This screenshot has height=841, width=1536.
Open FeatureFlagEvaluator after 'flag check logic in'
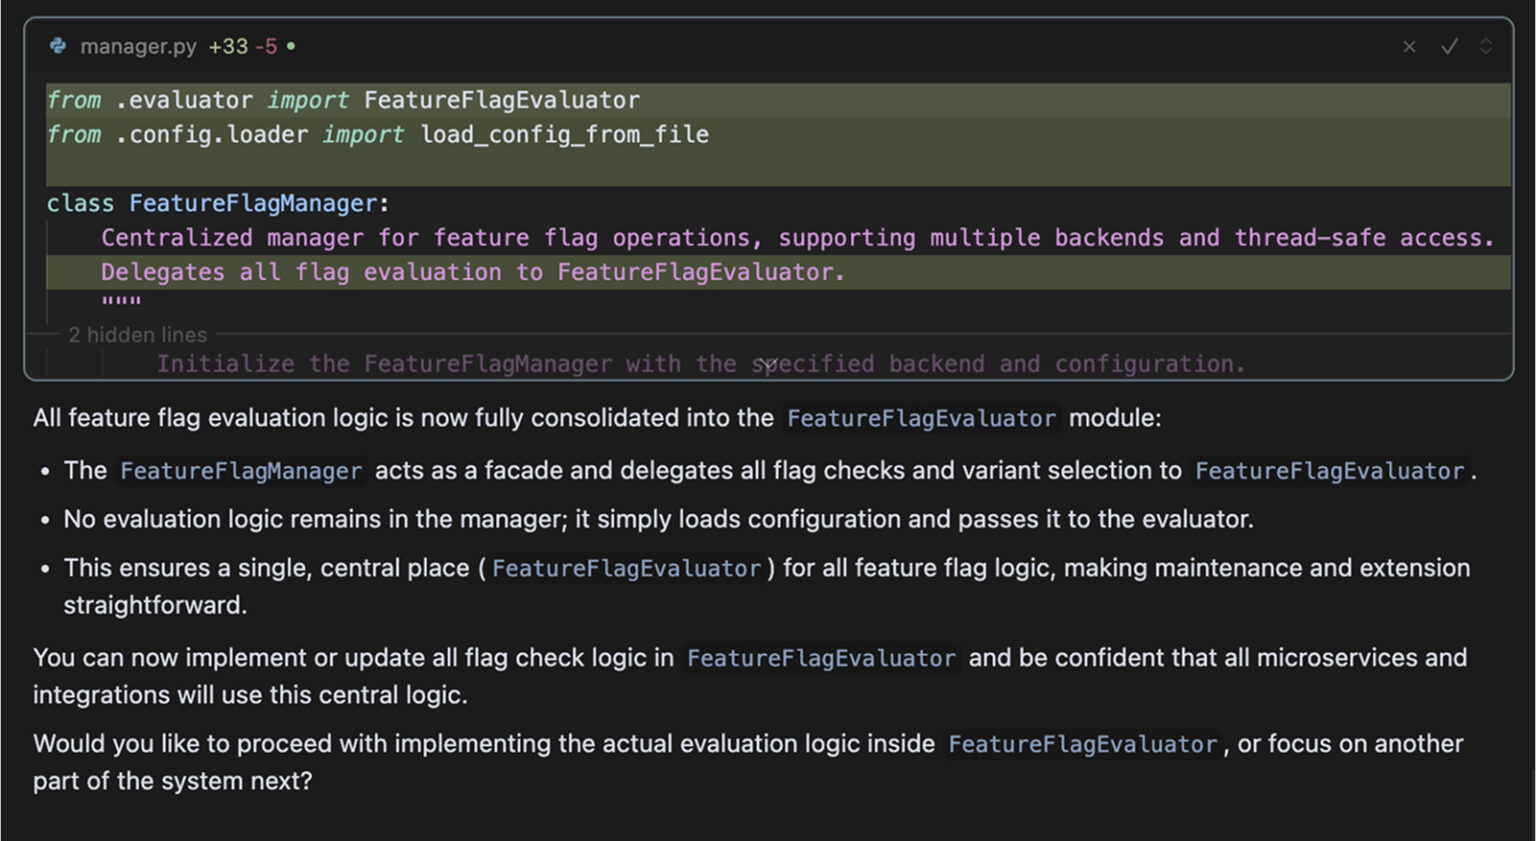click(x=821, y=659)
